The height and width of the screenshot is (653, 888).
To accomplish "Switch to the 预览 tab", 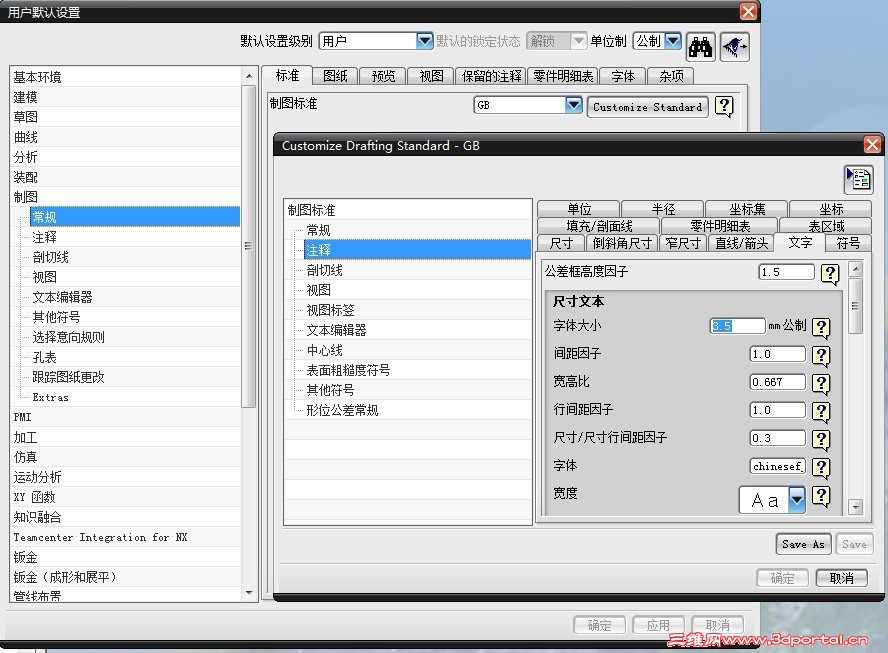I will click(383, 76).
